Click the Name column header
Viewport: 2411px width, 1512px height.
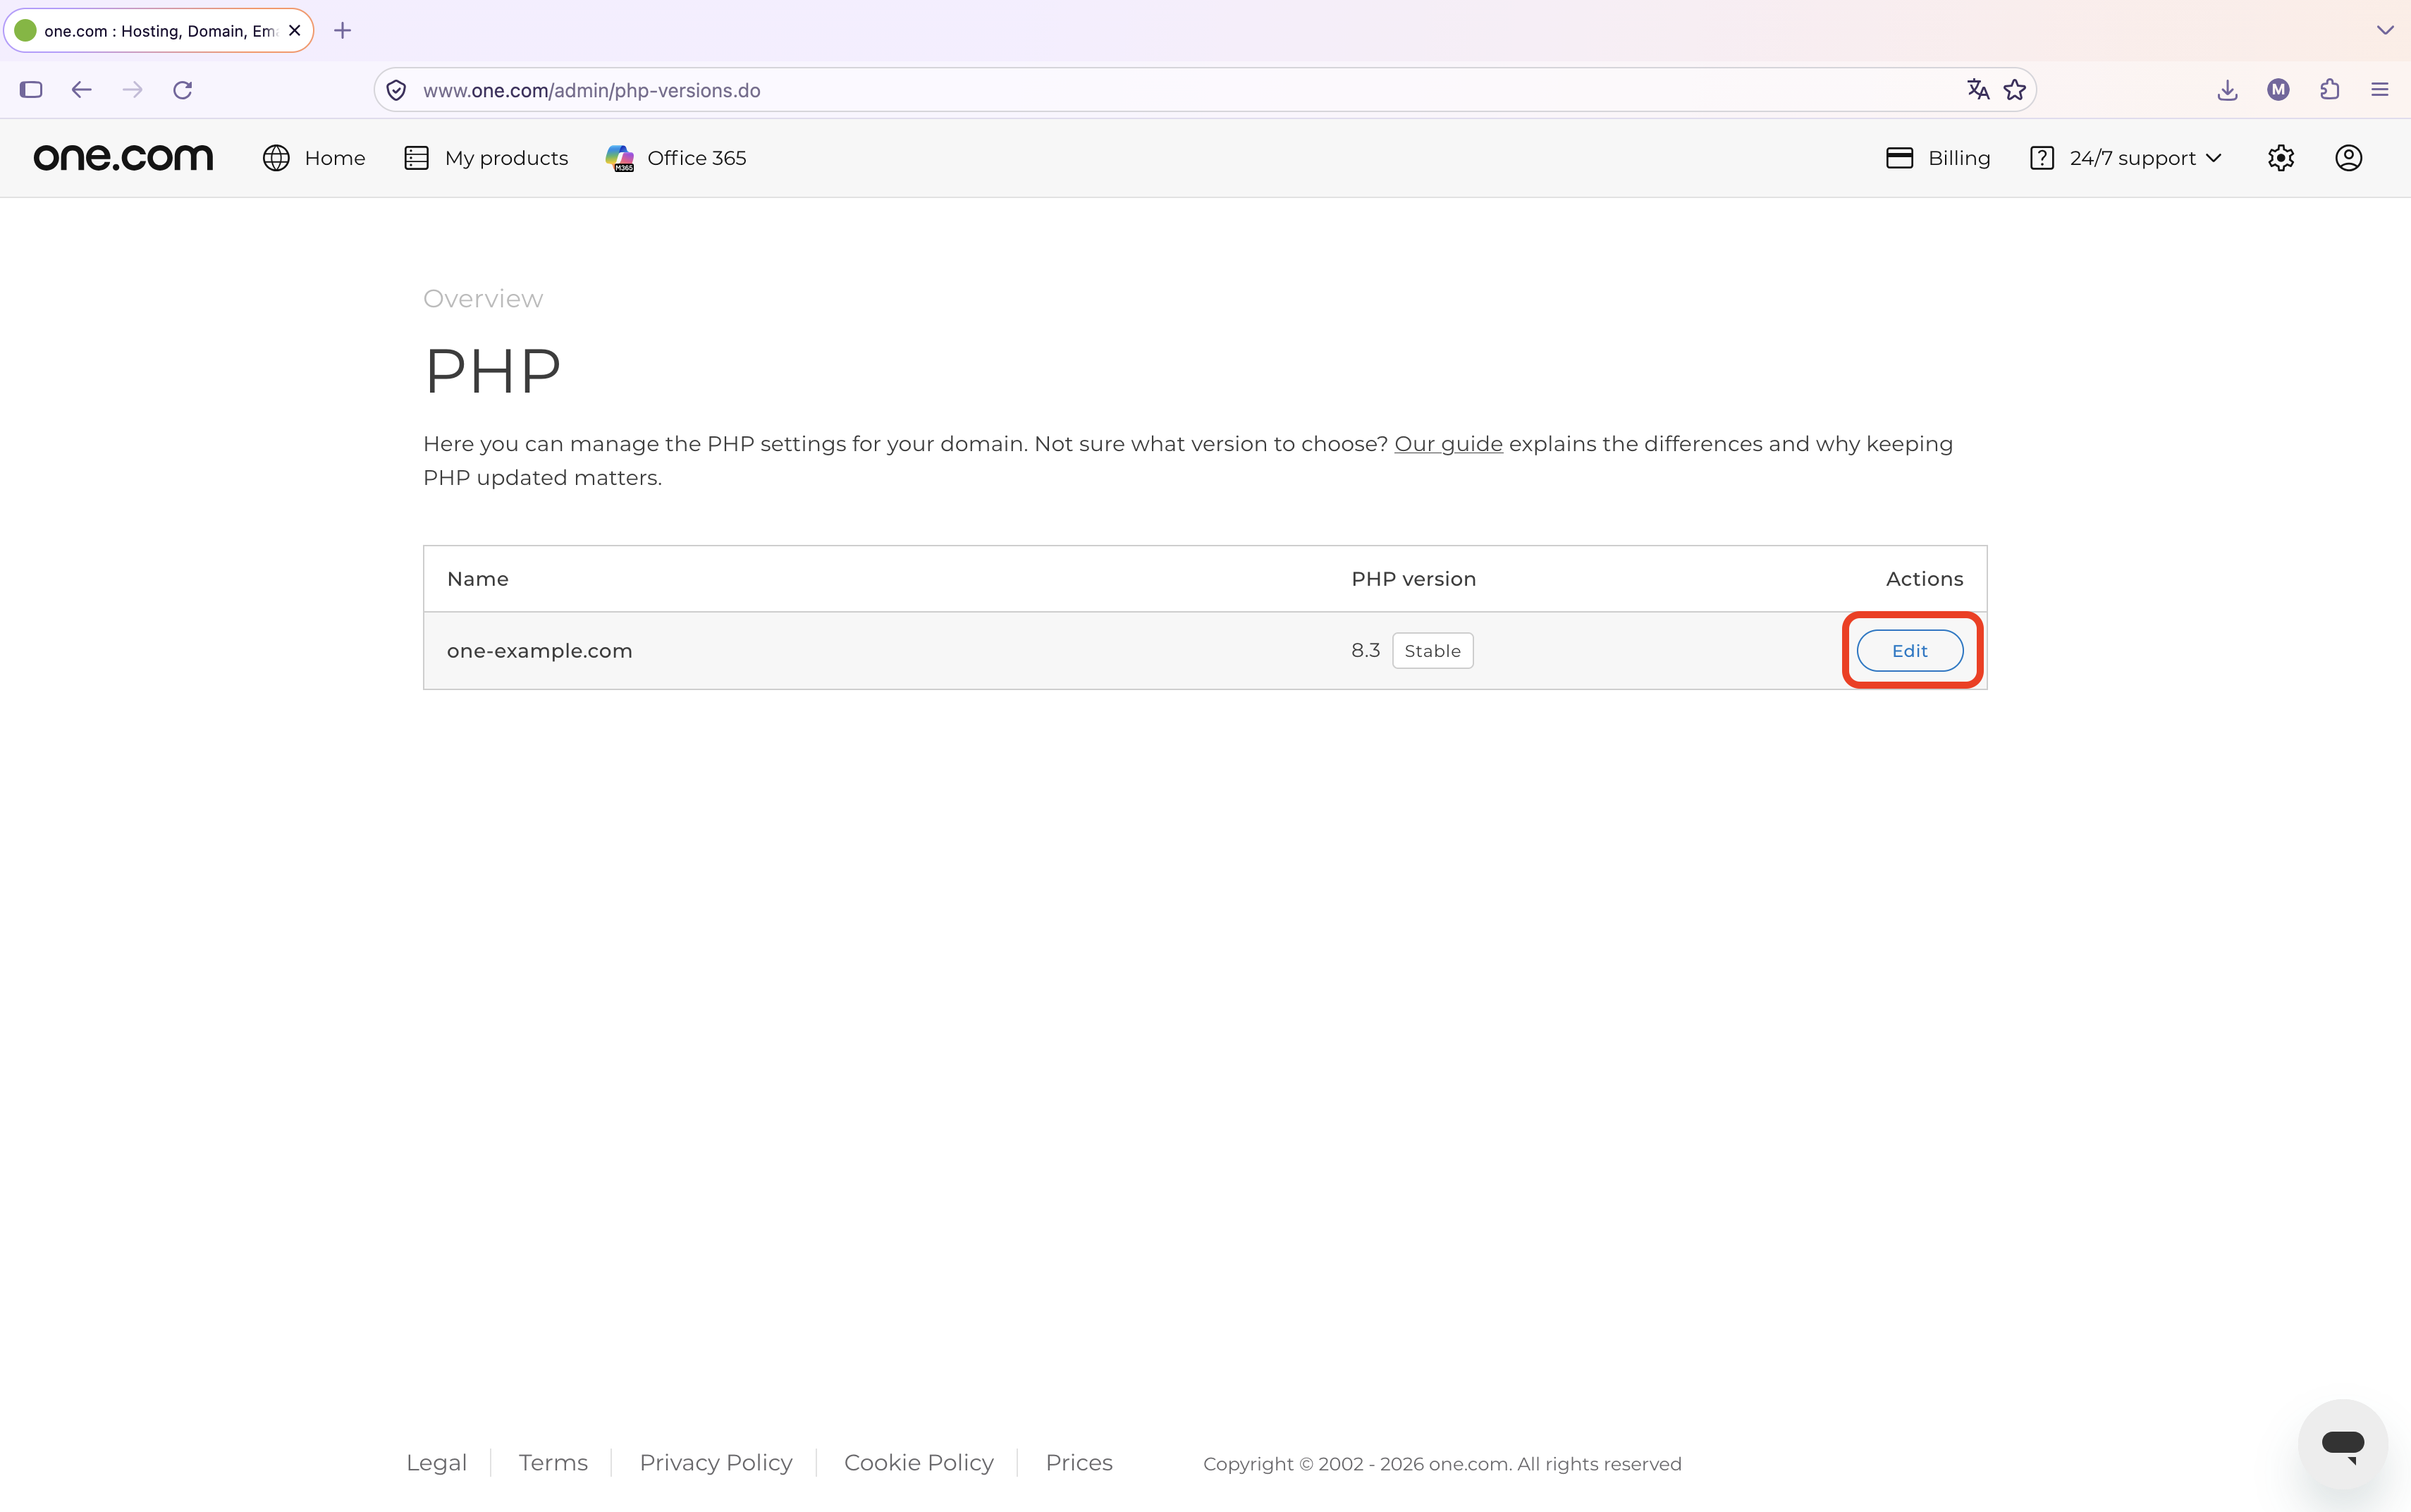coord(478,579)
